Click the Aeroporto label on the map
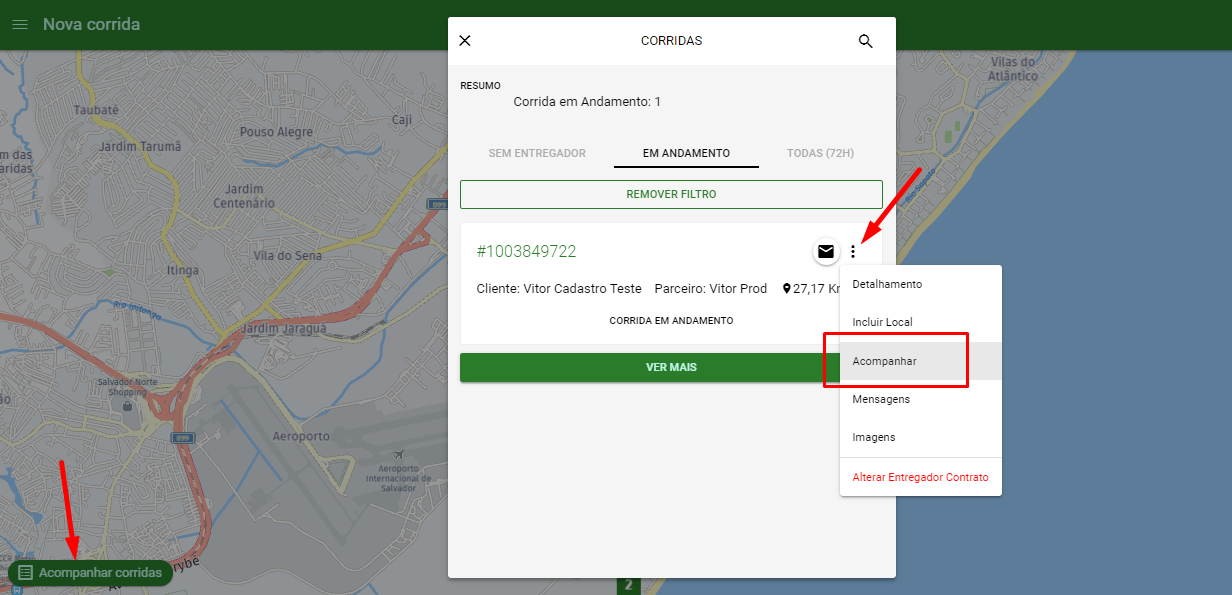The width and height of the screenshot is (1232, 595). [301, 437]
